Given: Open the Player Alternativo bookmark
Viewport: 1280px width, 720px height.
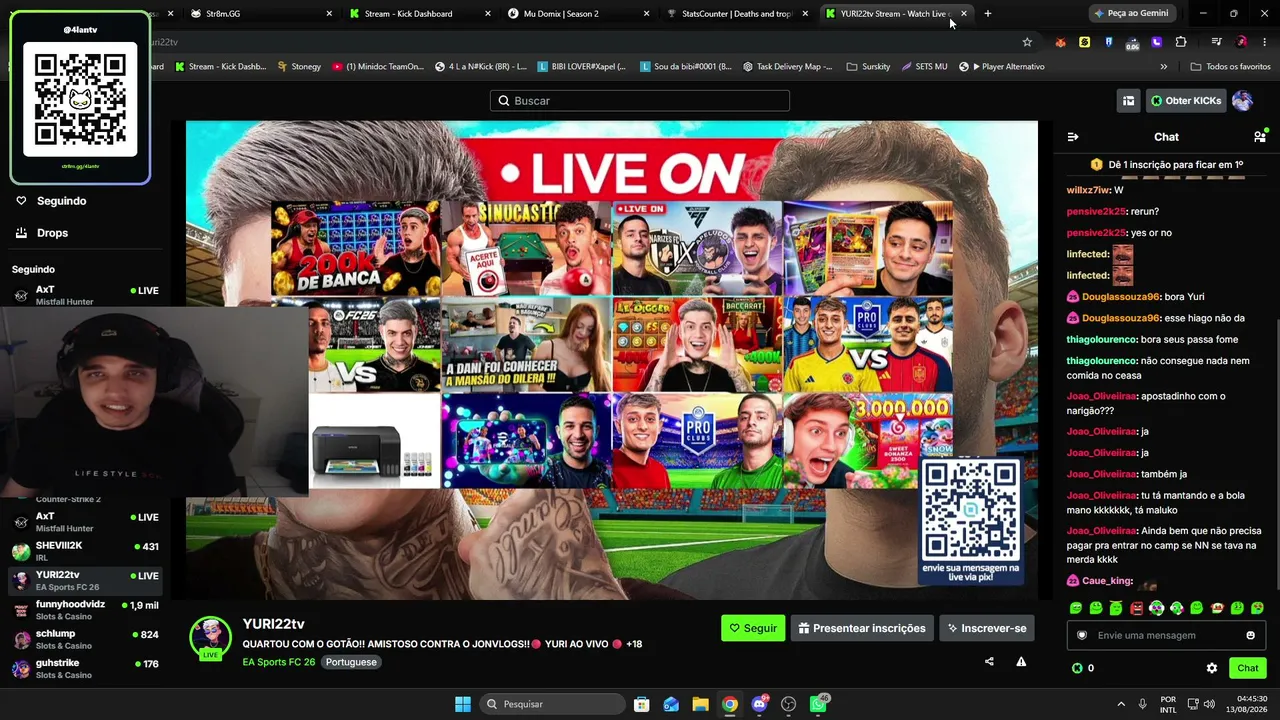Looking at the screenshot, I should pos(1001,67).
